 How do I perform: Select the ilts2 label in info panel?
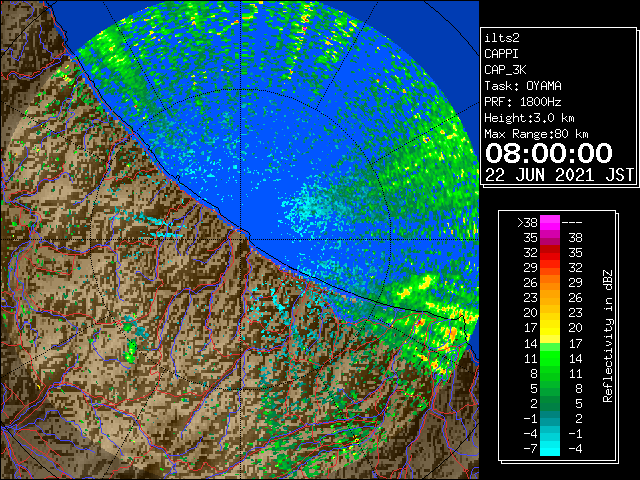coord(502,38)
